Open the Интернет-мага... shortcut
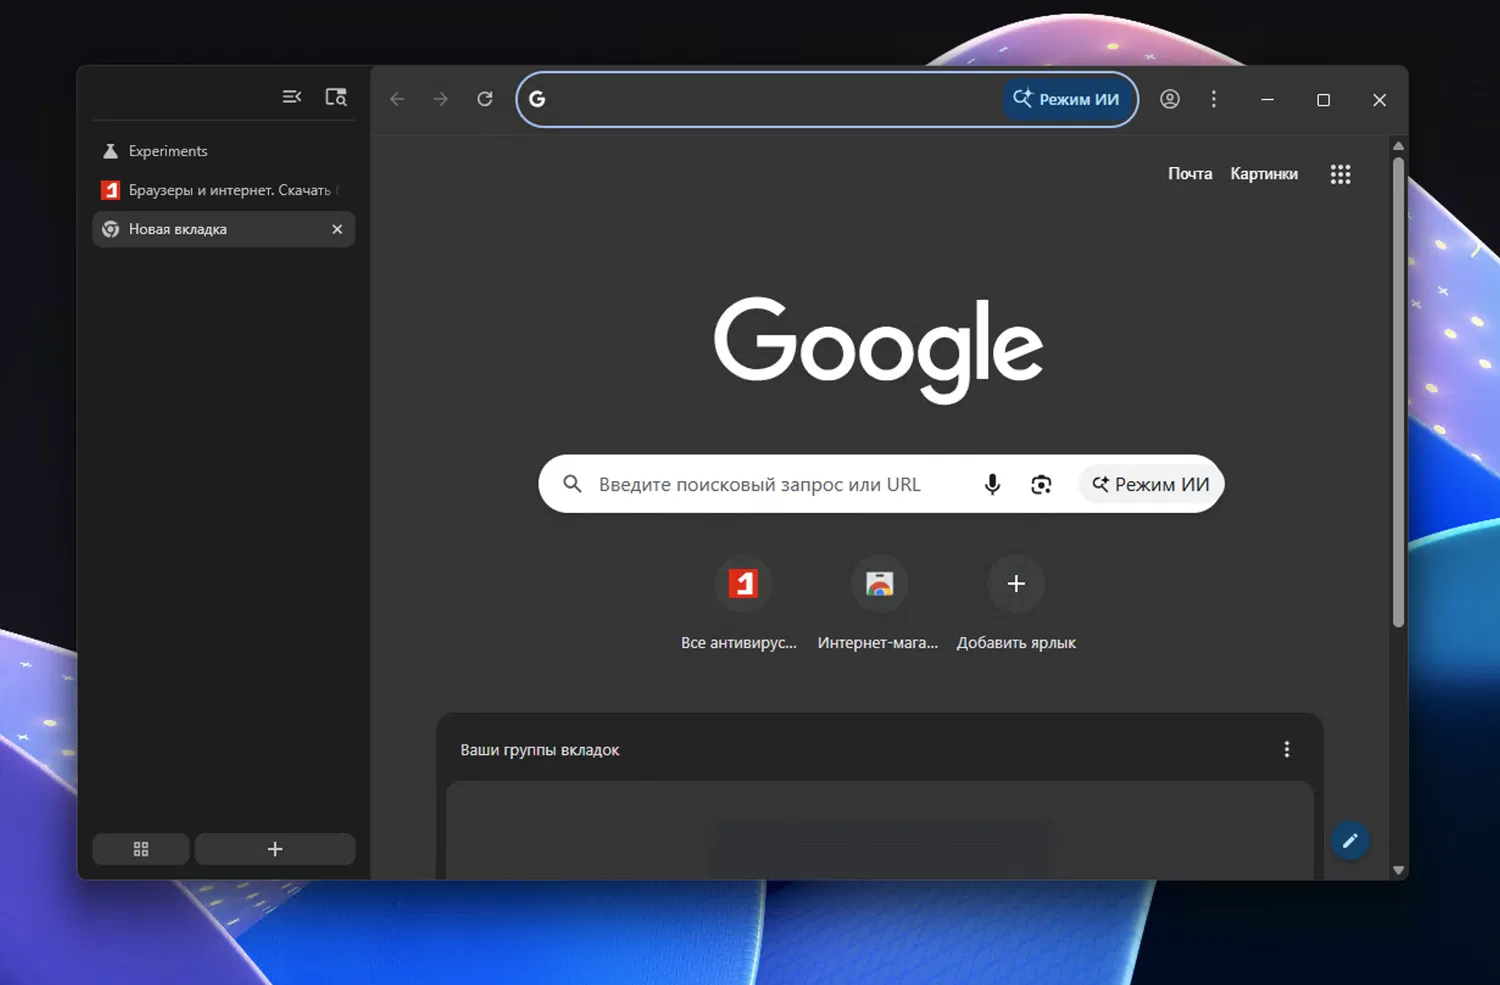 878,604
